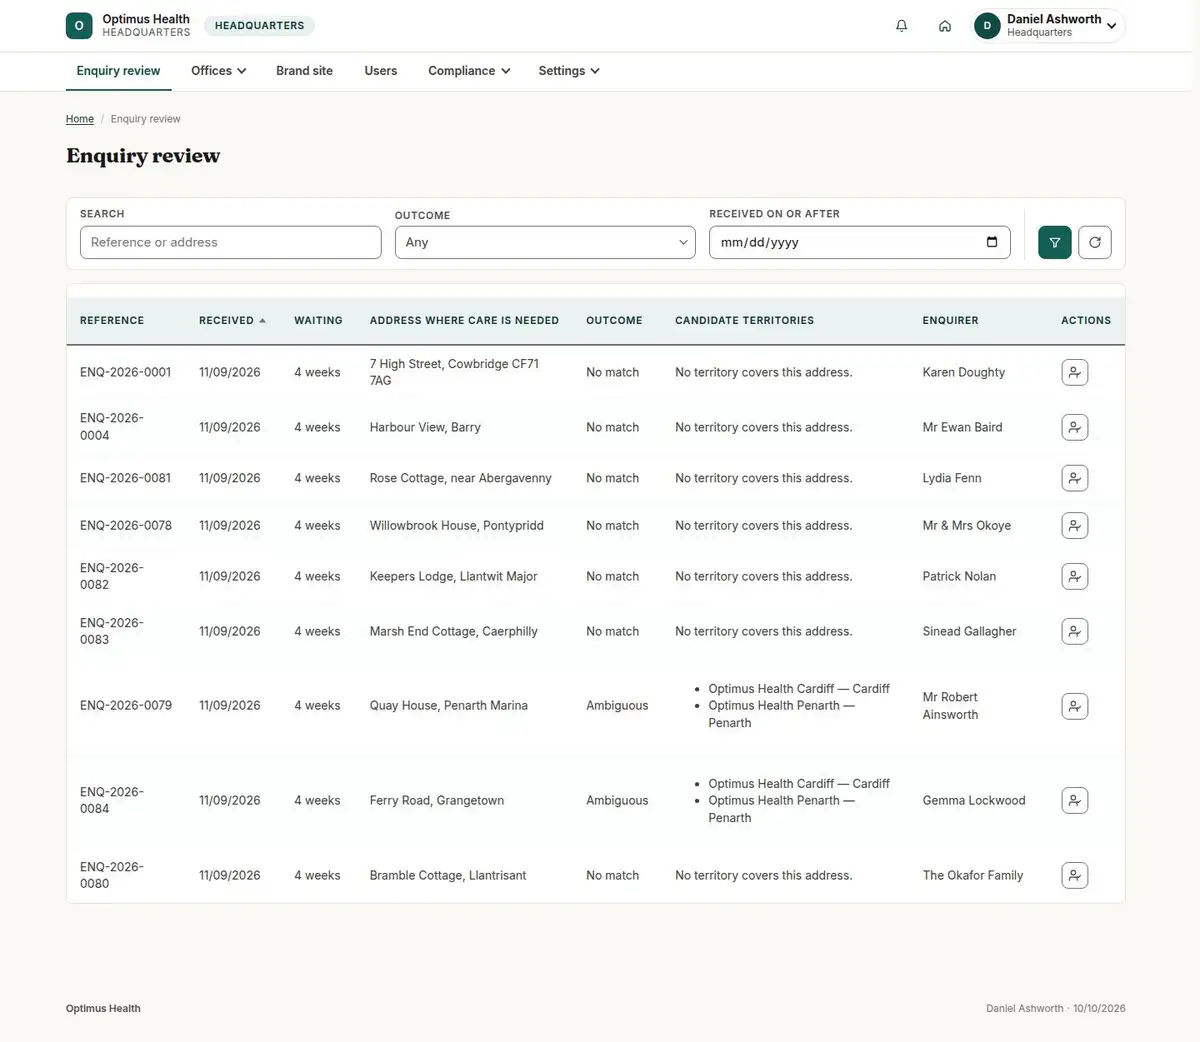Click reference ENQ-2026-0081

(125, 478)
